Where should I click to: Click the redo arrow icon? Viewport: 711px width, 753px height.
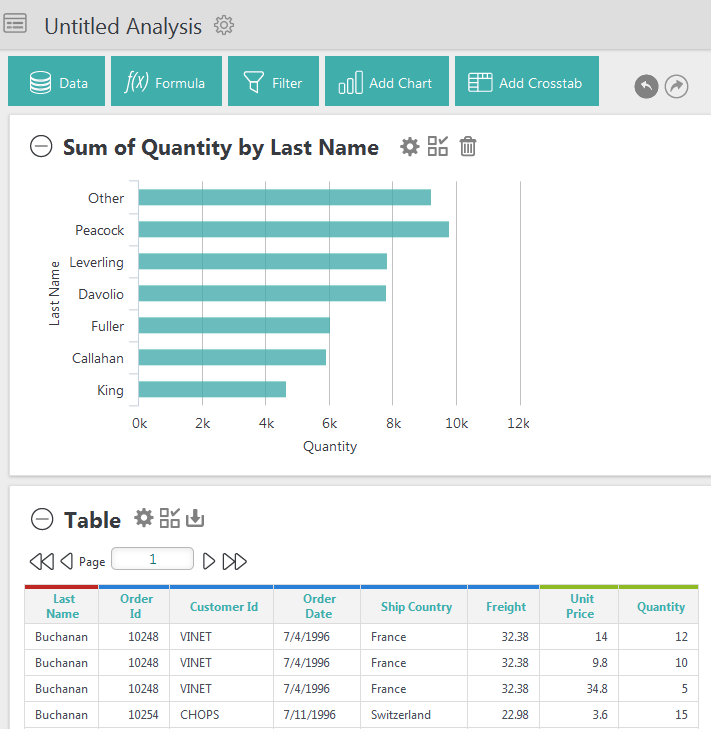tap(676, 86)
